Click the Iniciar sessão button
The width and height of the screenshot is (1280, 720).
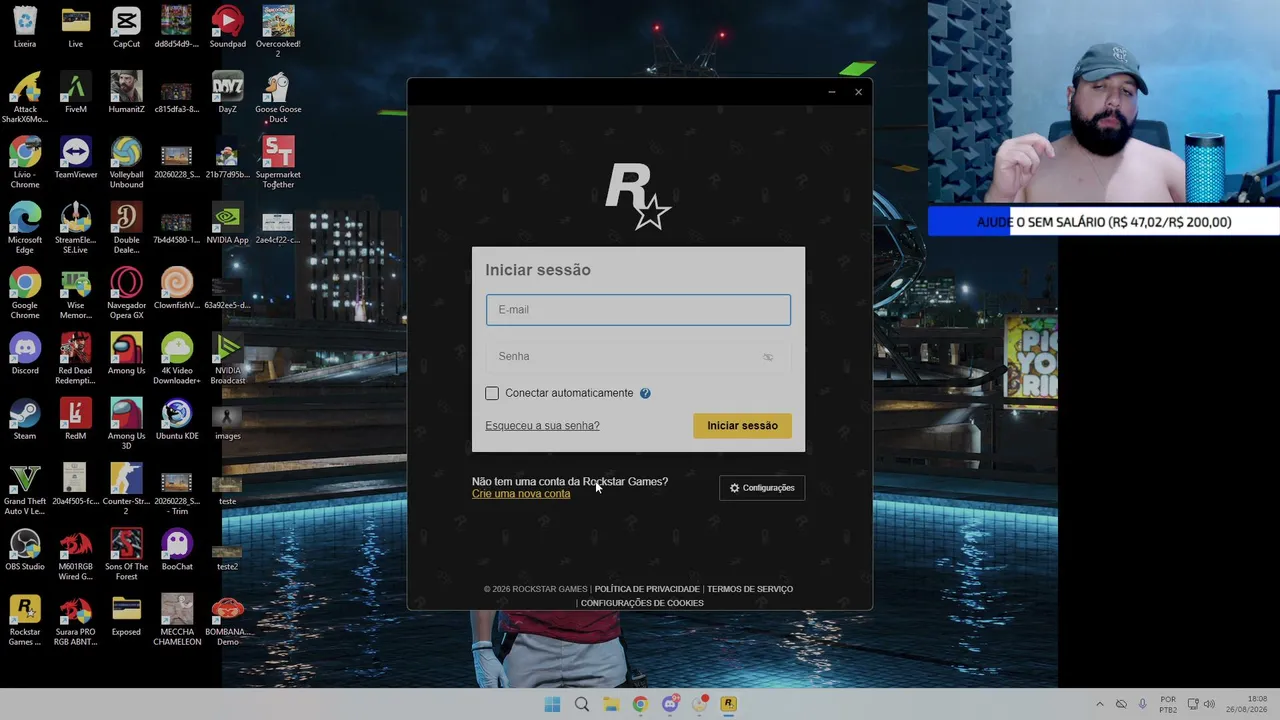(742, 426)
